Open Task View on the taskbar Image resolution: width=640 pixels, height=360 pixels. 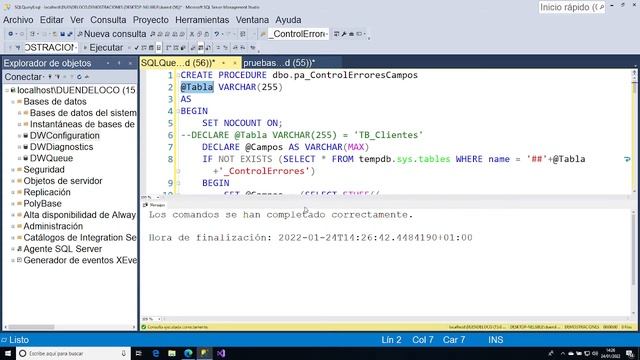(x=139, y=353)
